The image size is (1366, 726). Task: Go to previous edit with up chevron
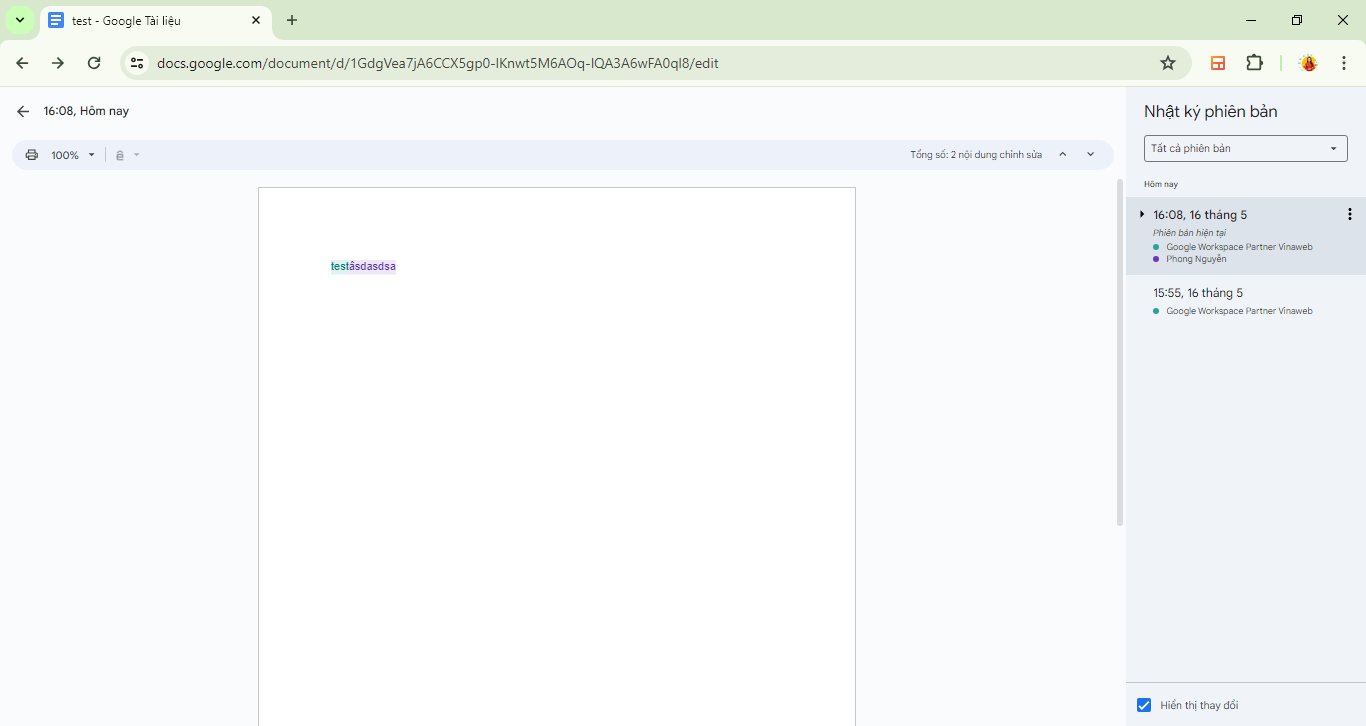(x=1062, y=155)
